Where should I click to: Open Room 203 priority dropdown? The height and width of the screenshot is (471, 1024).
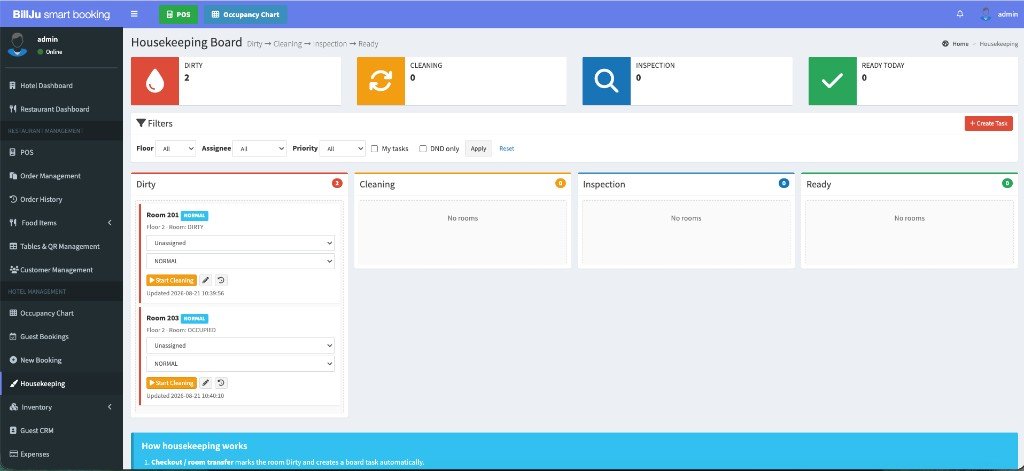point(240,363)
